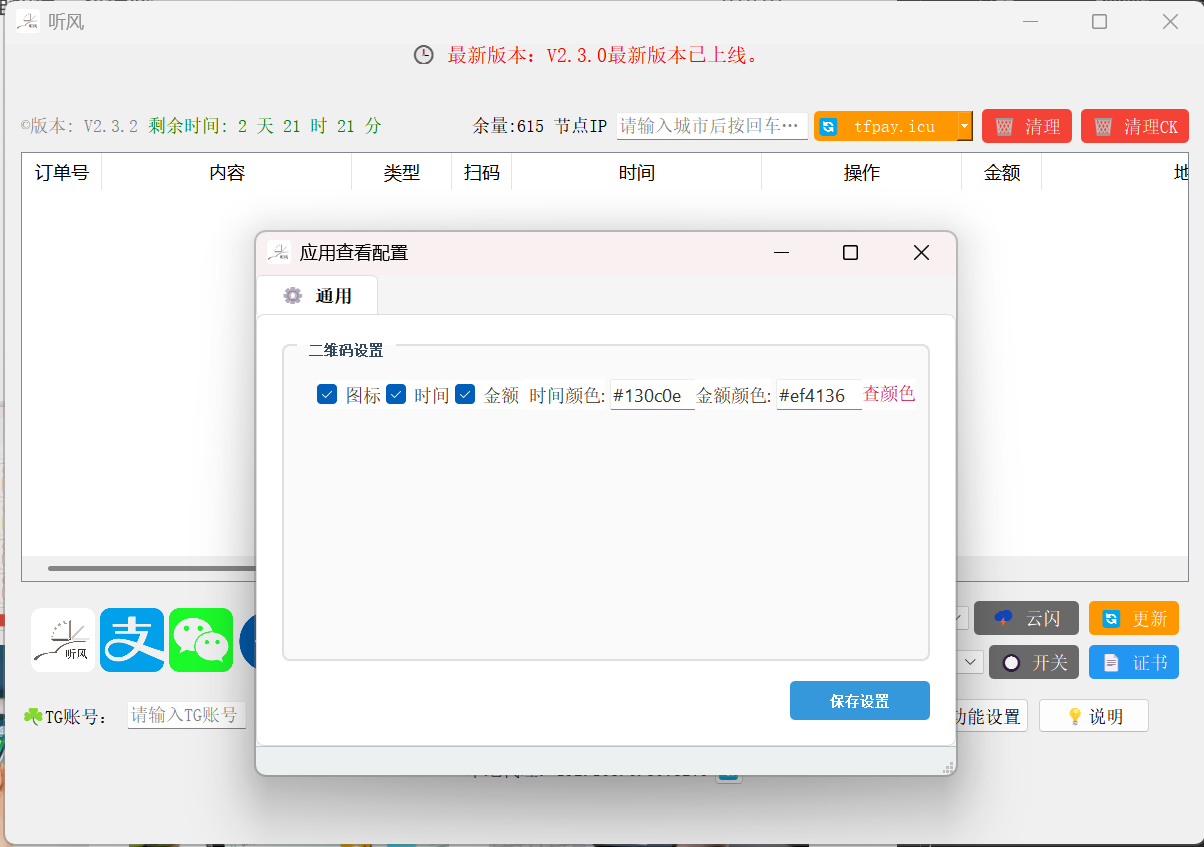Click the 保存设置 save button

pos(859,701)
